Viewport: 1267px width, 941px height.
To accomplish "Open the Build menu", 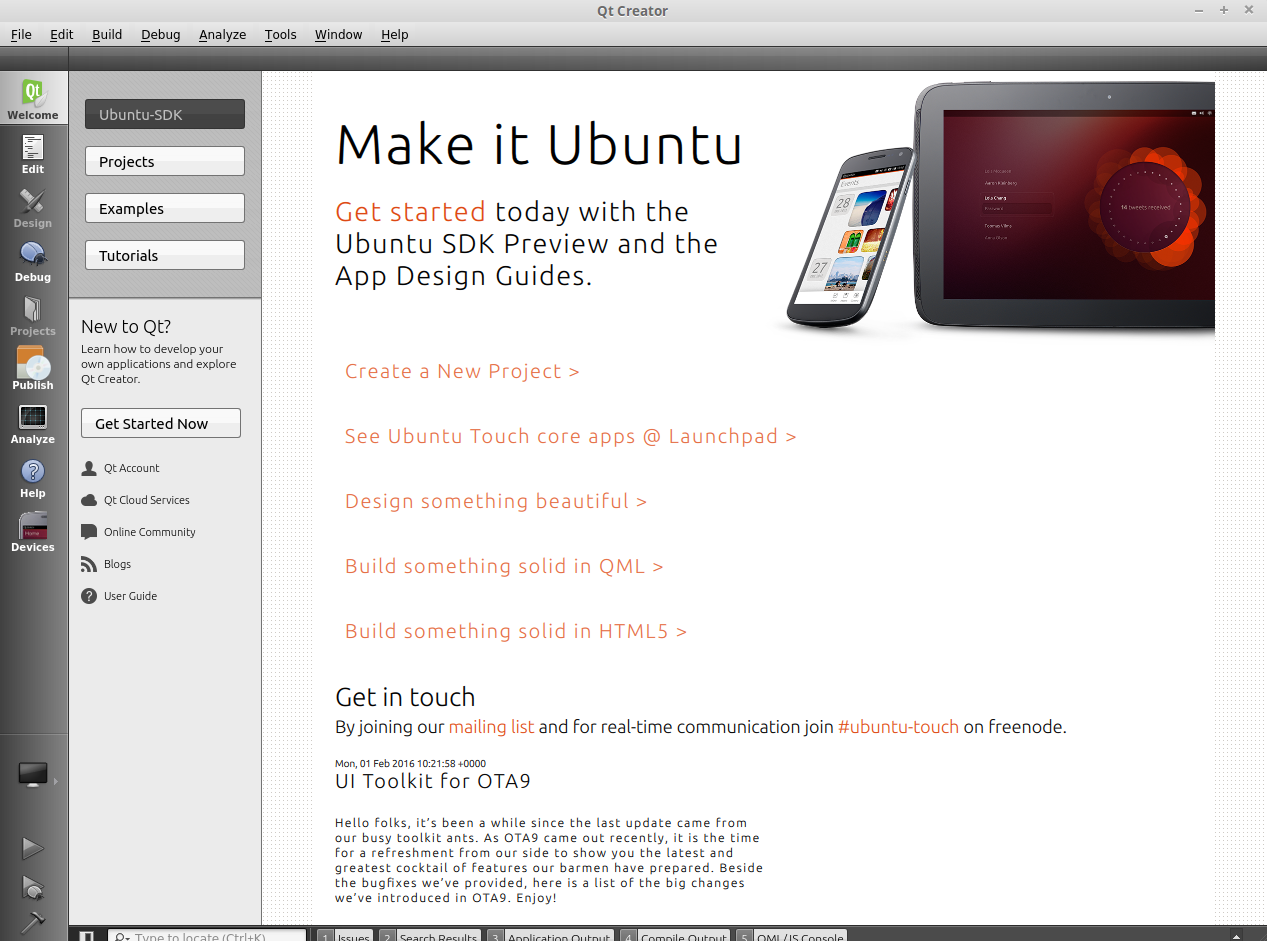I will (107, 34).
